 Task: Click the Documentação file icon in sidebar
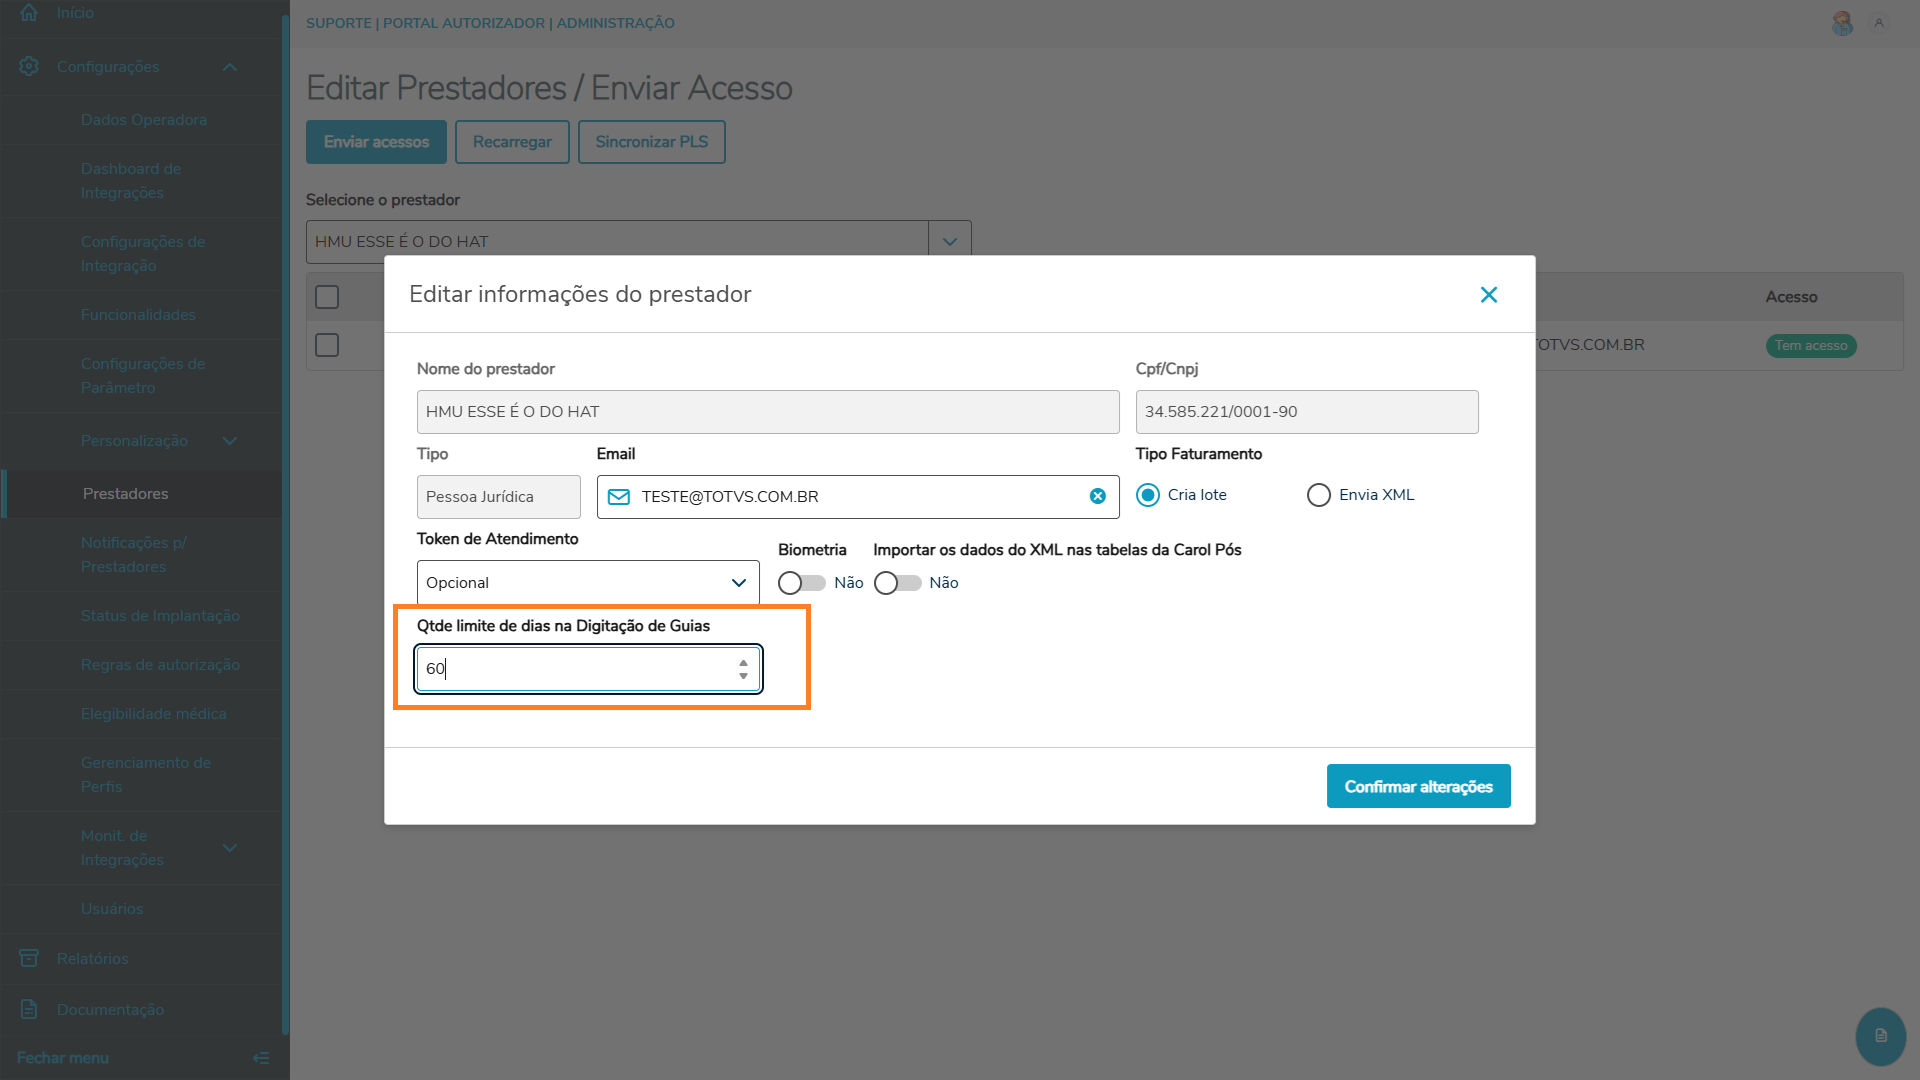tap(29, 1009)
